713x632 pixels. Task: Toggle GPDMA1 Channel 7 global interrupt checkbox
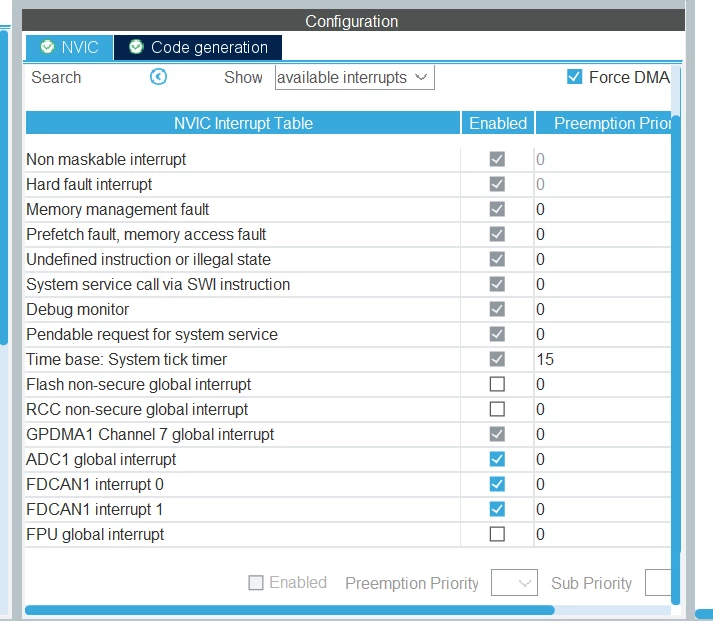(497, 434)
